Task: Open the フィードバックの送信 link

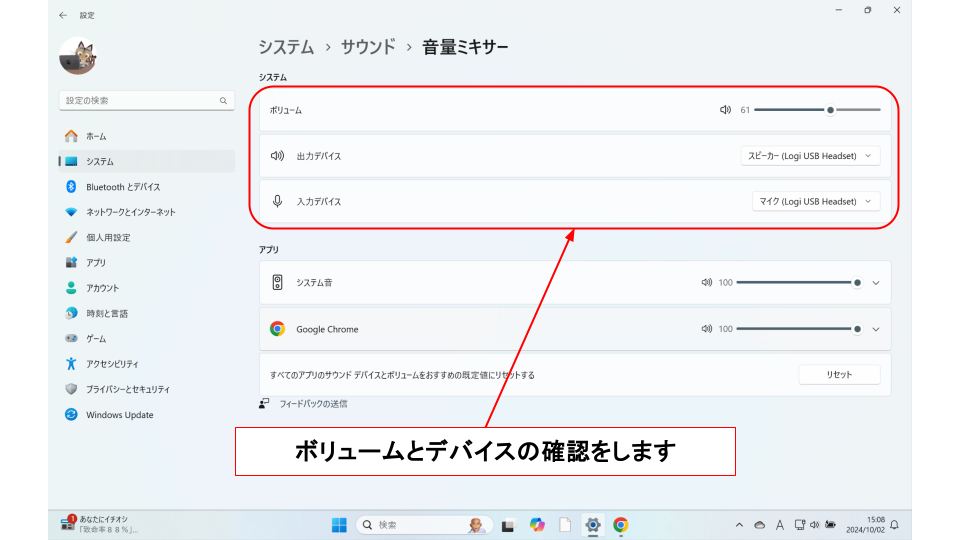Action: (312, 404)
